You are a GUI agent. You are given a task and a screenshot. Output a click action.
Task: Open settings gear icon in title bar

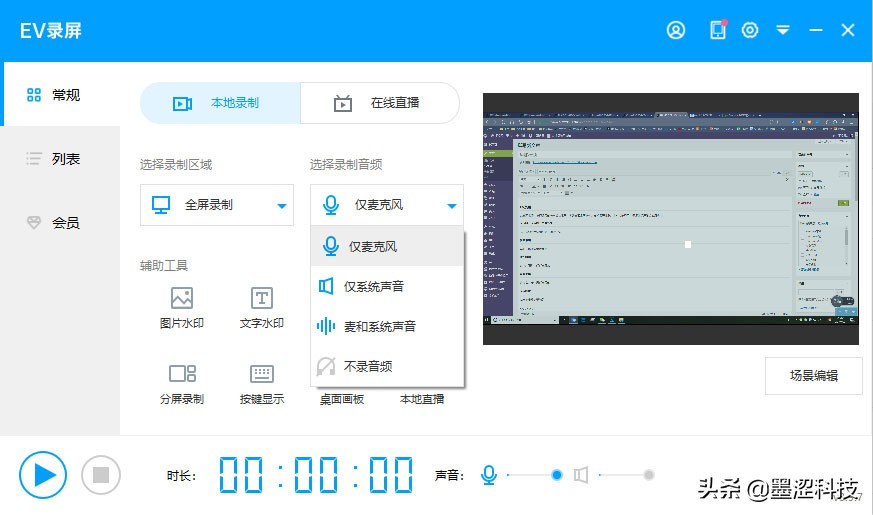coord(750,30)
